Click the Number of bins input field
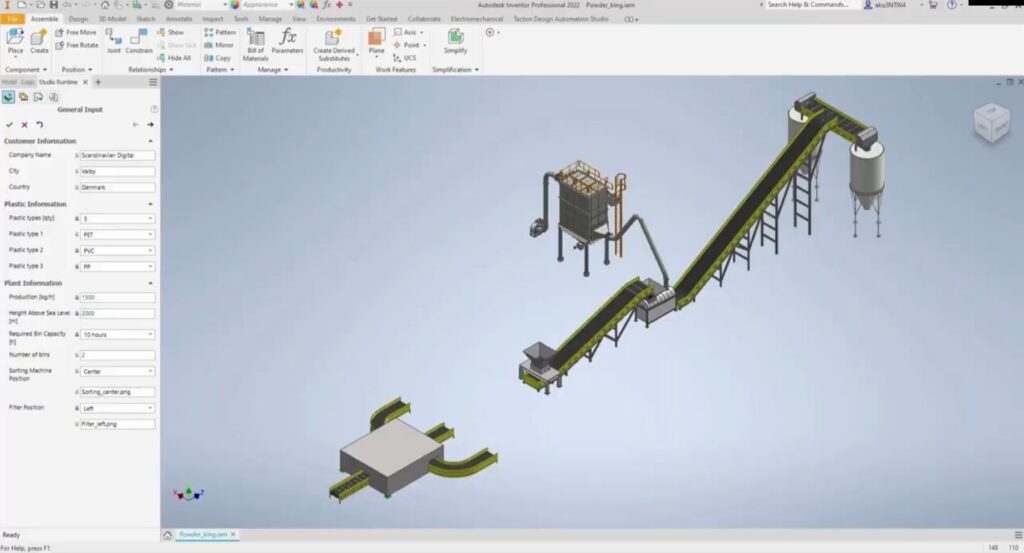This screenshot has height=553, width=1024. point(118,355)
